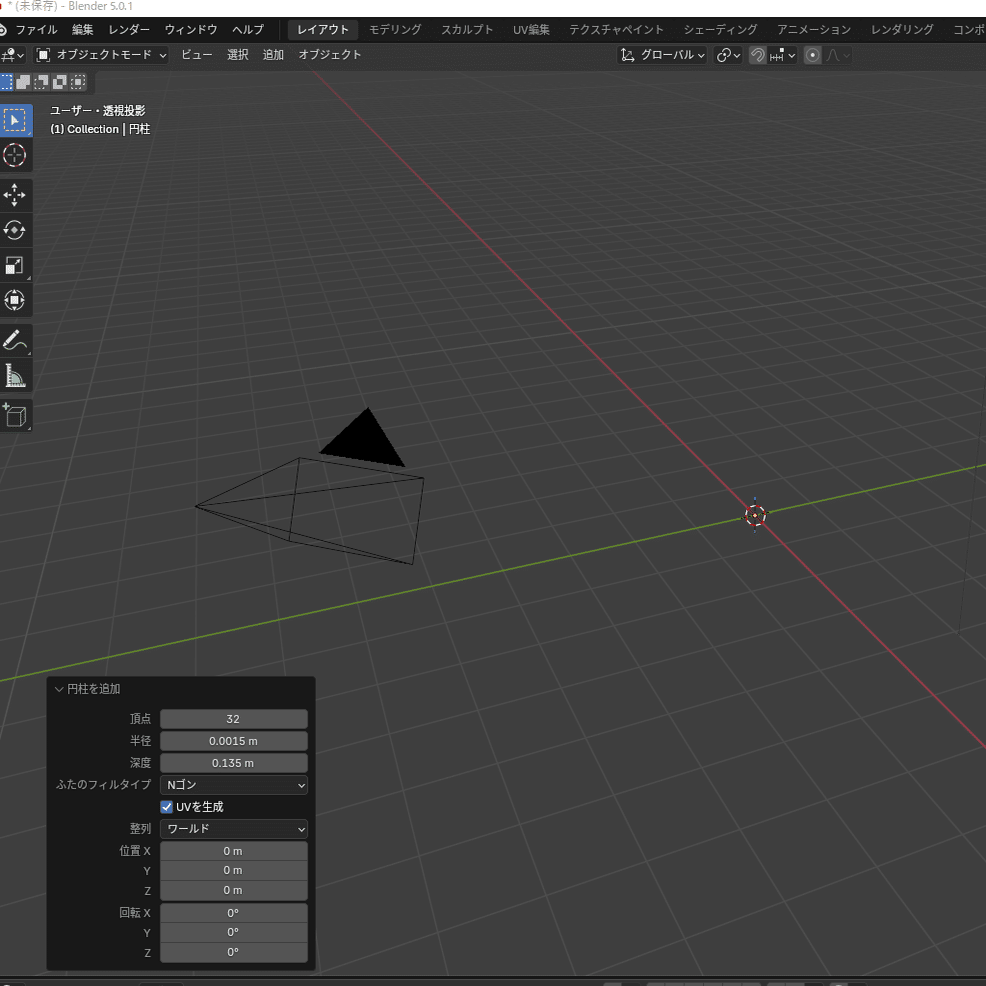Set selection mode to subtract selection
The image size is (986, 986).
click(42, 82)
